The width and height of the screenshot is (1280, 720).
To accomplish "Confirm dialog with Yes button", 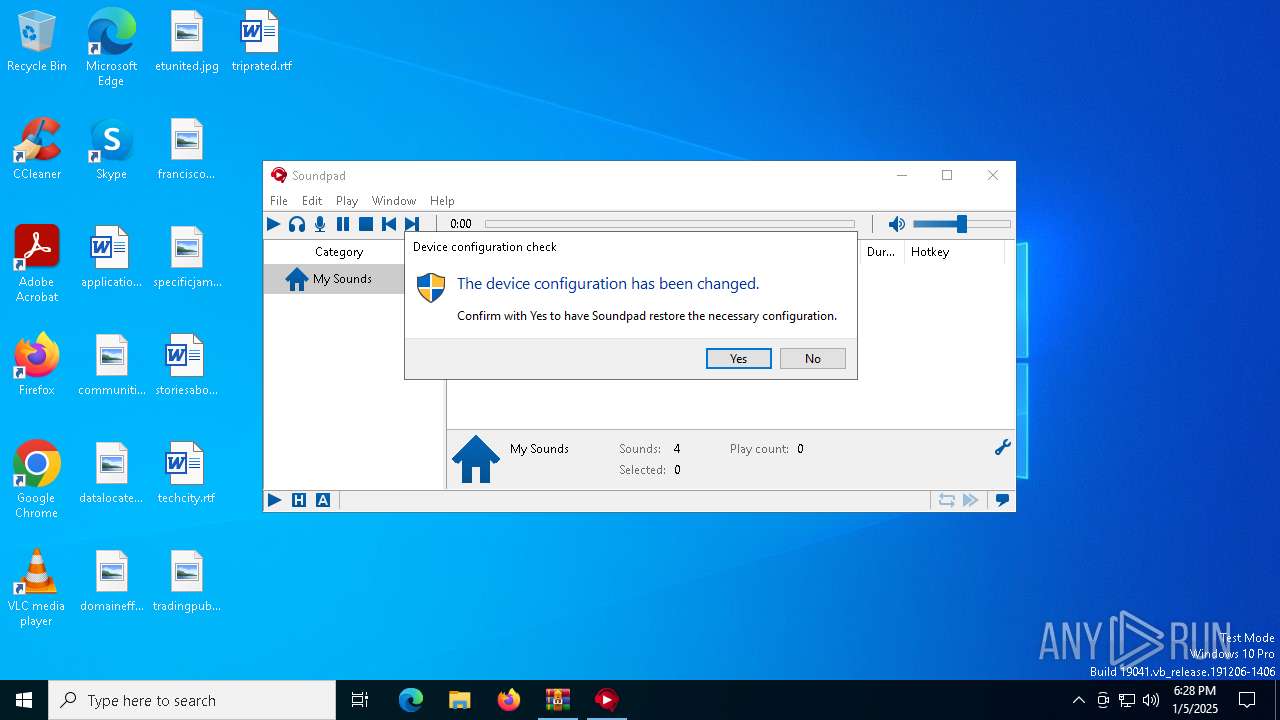I will click(x=739, y=358).
